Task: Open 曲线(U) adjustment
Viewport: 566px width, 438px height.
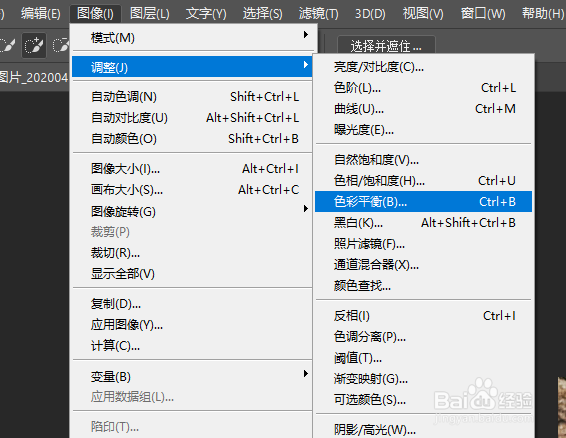Action: 423,109
